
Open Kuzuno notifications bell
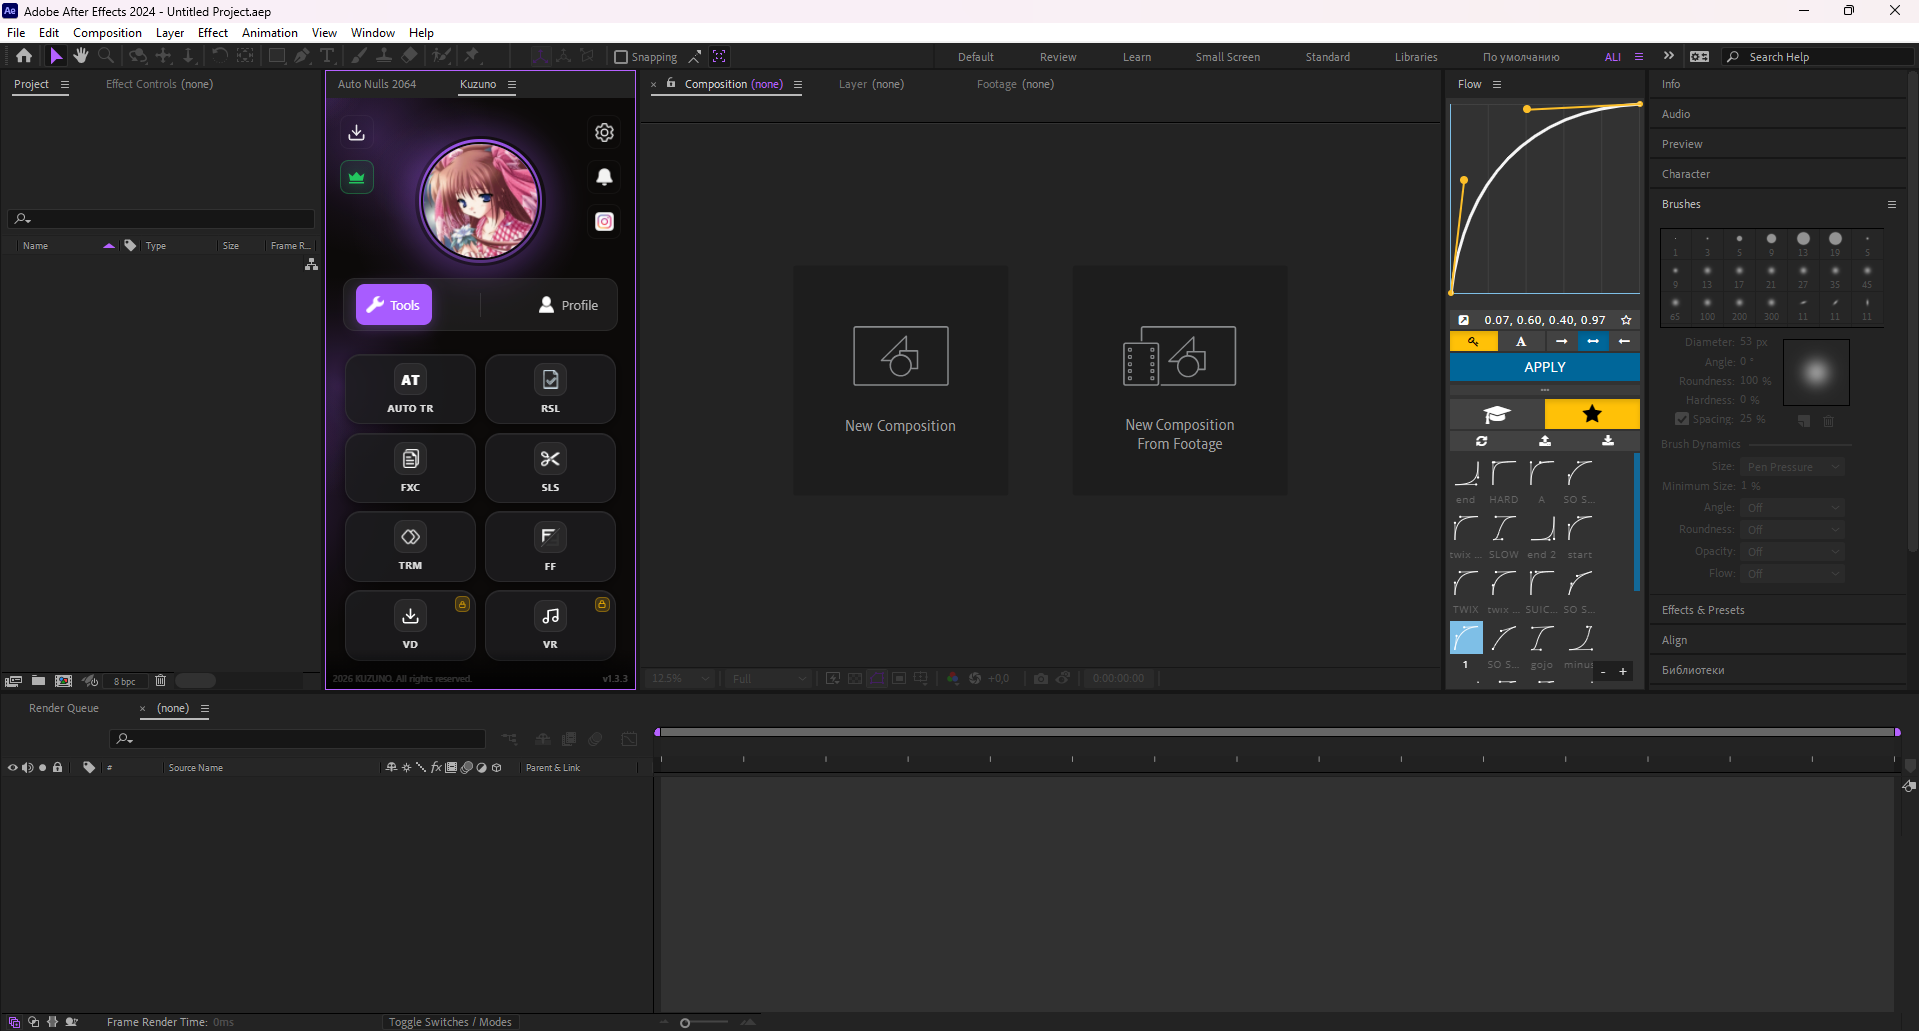click(x=604, y=177)
